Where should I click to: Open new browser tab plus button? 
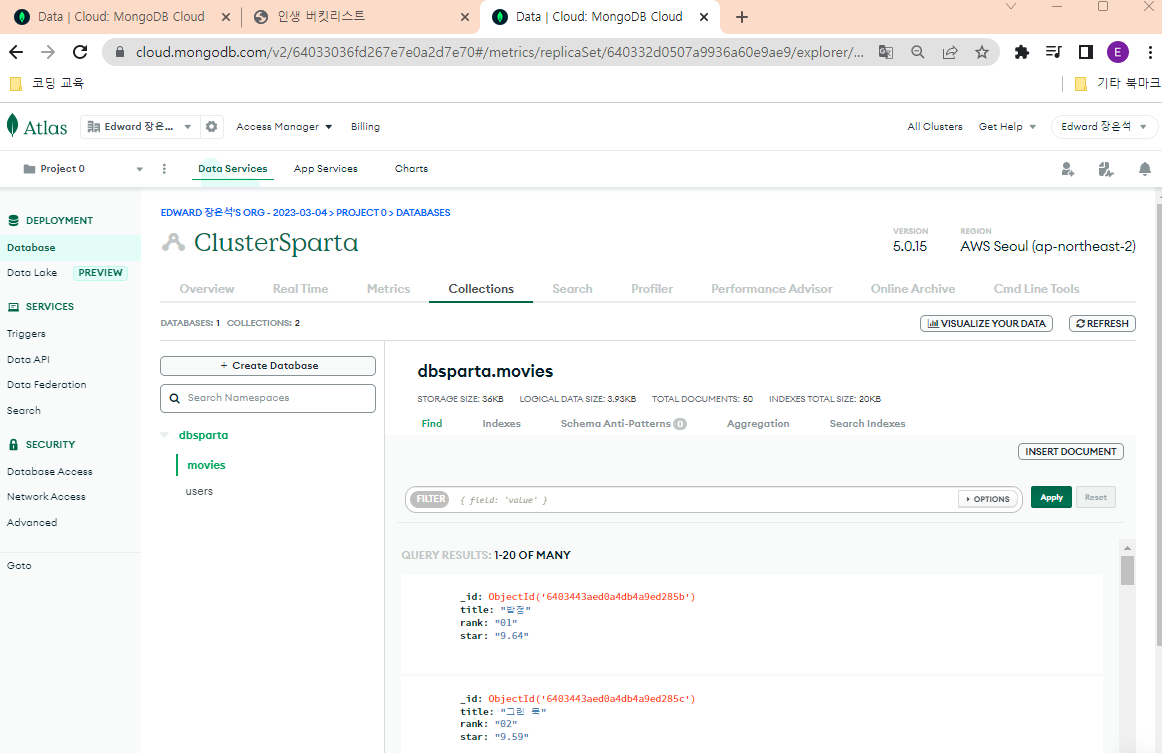[742, 17]
